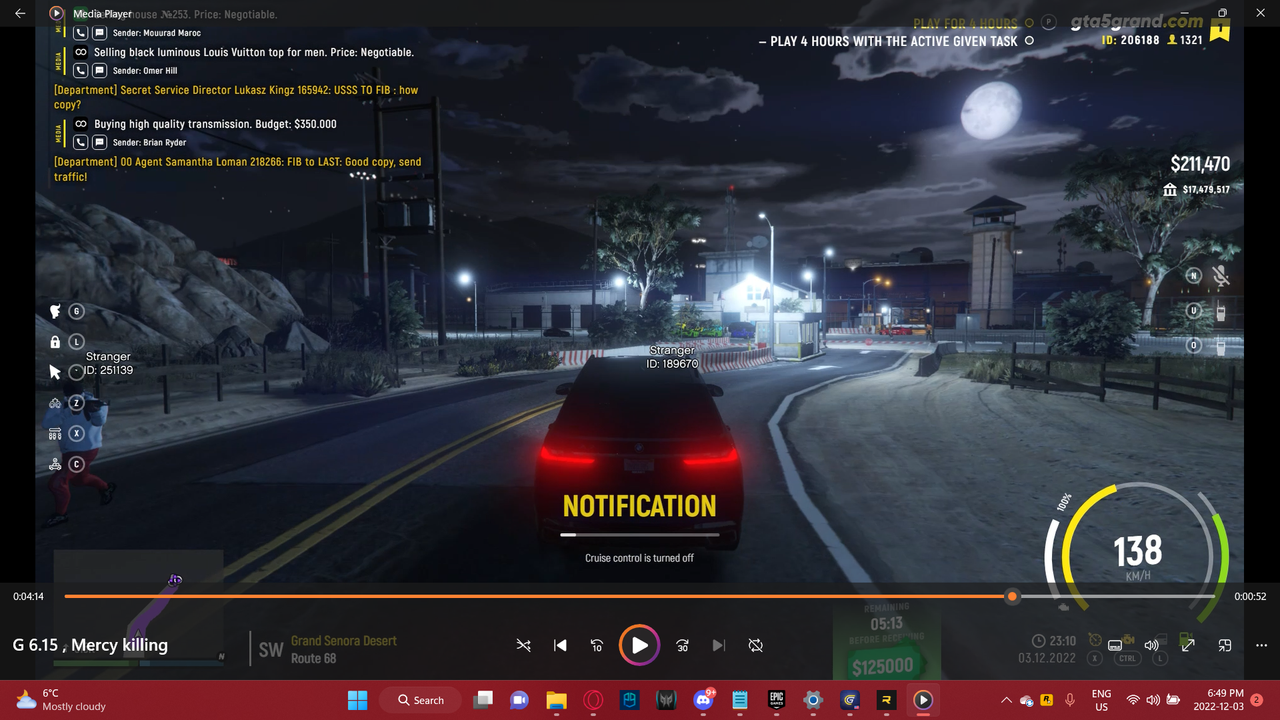1280x720 pixels.
Task: Go back using the Media Player back arrow
Action: 20,14
